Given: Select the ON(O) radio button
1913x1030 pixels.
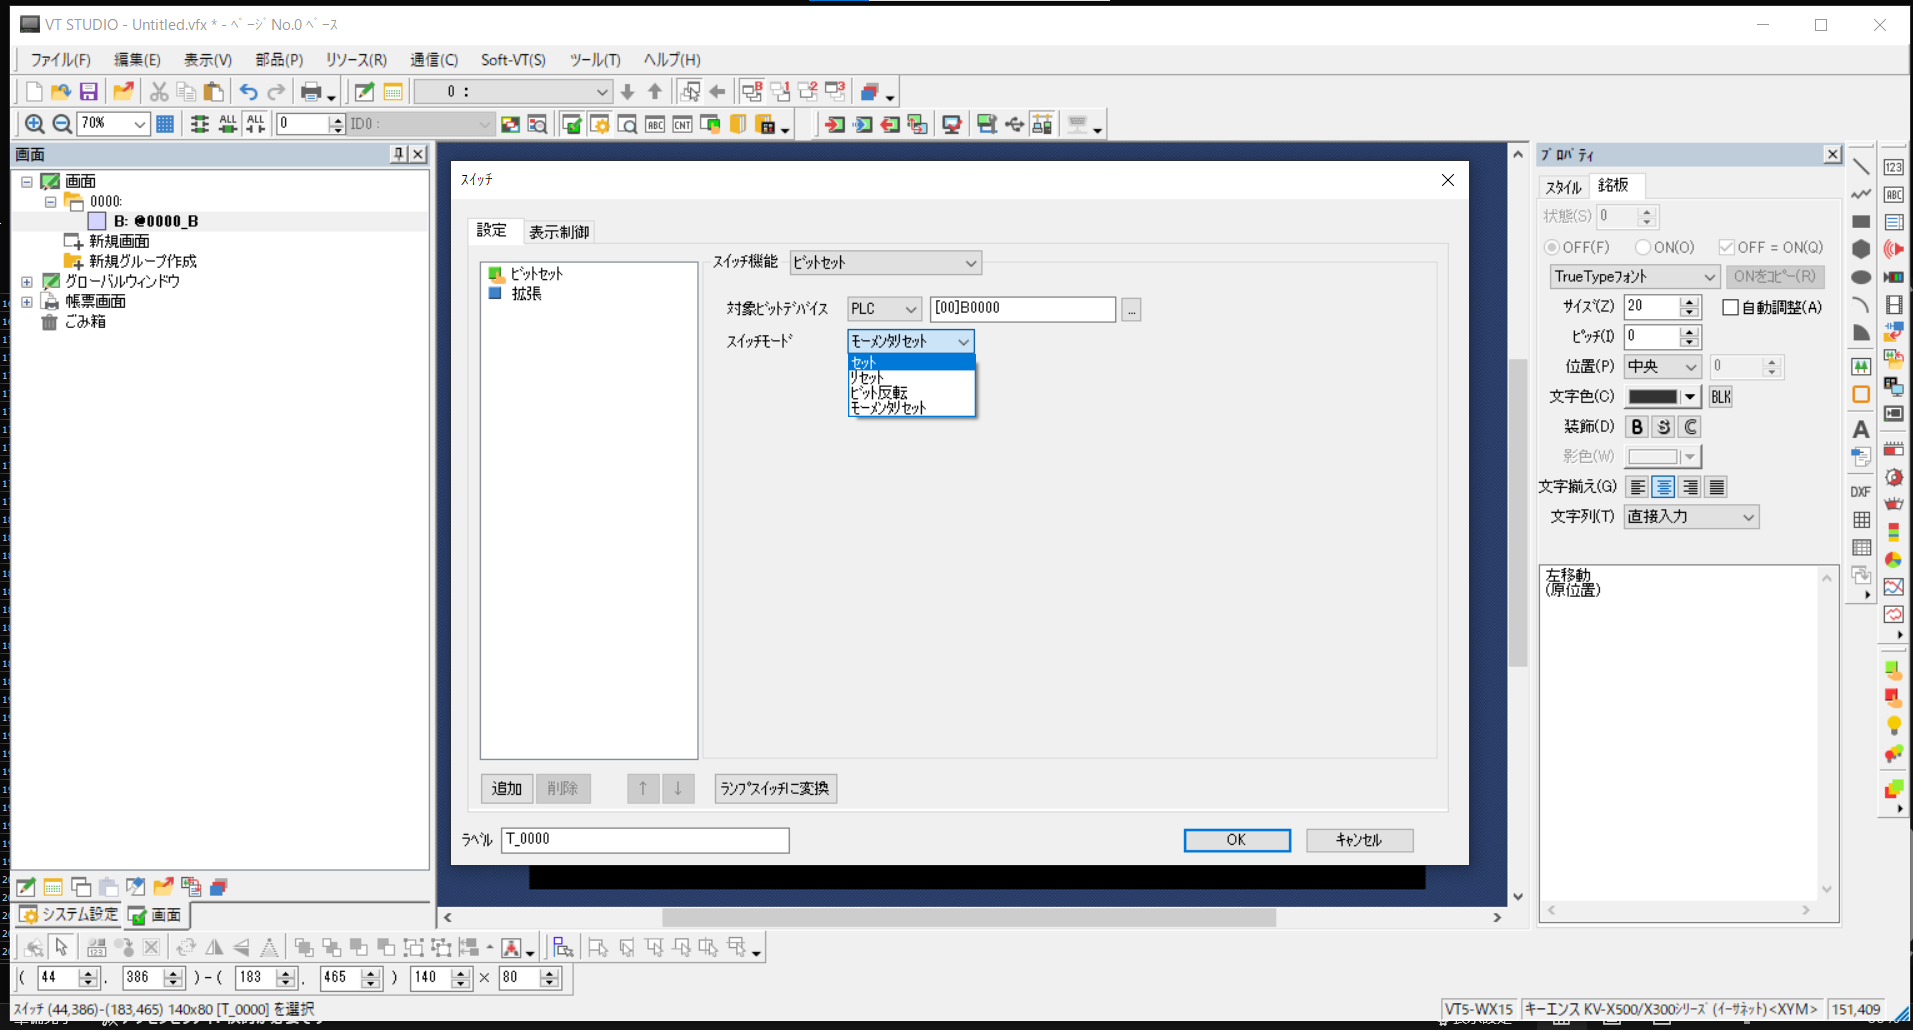Looking at the screenshot, I should click(x=1643, y=247).
